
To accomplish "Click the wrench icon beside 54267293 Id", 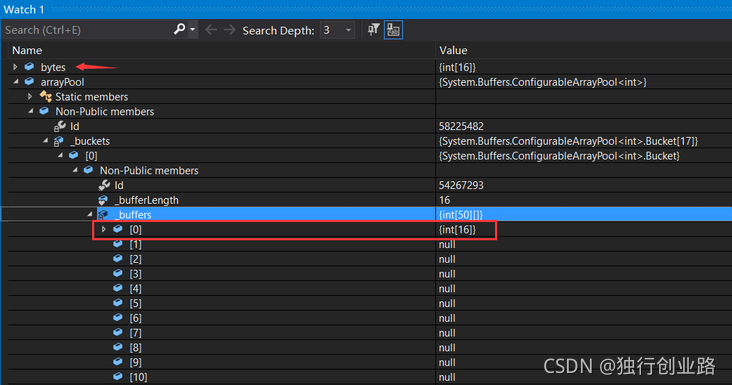I will click(x=104, y=185).
